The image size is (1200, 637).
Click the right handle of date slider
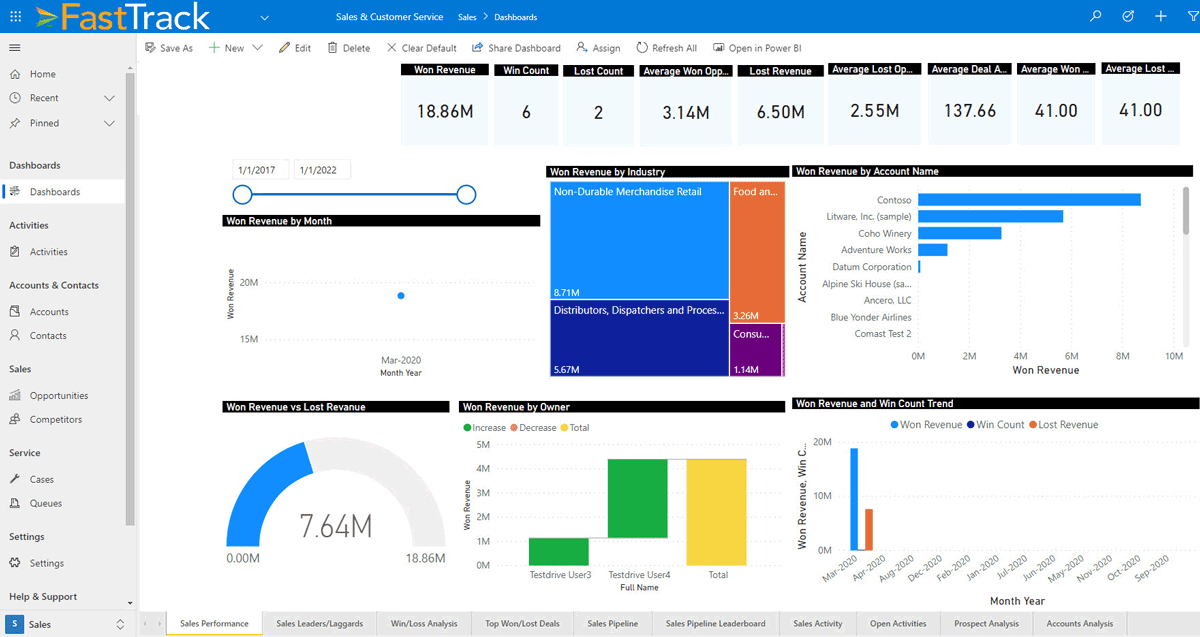(466, 194)
